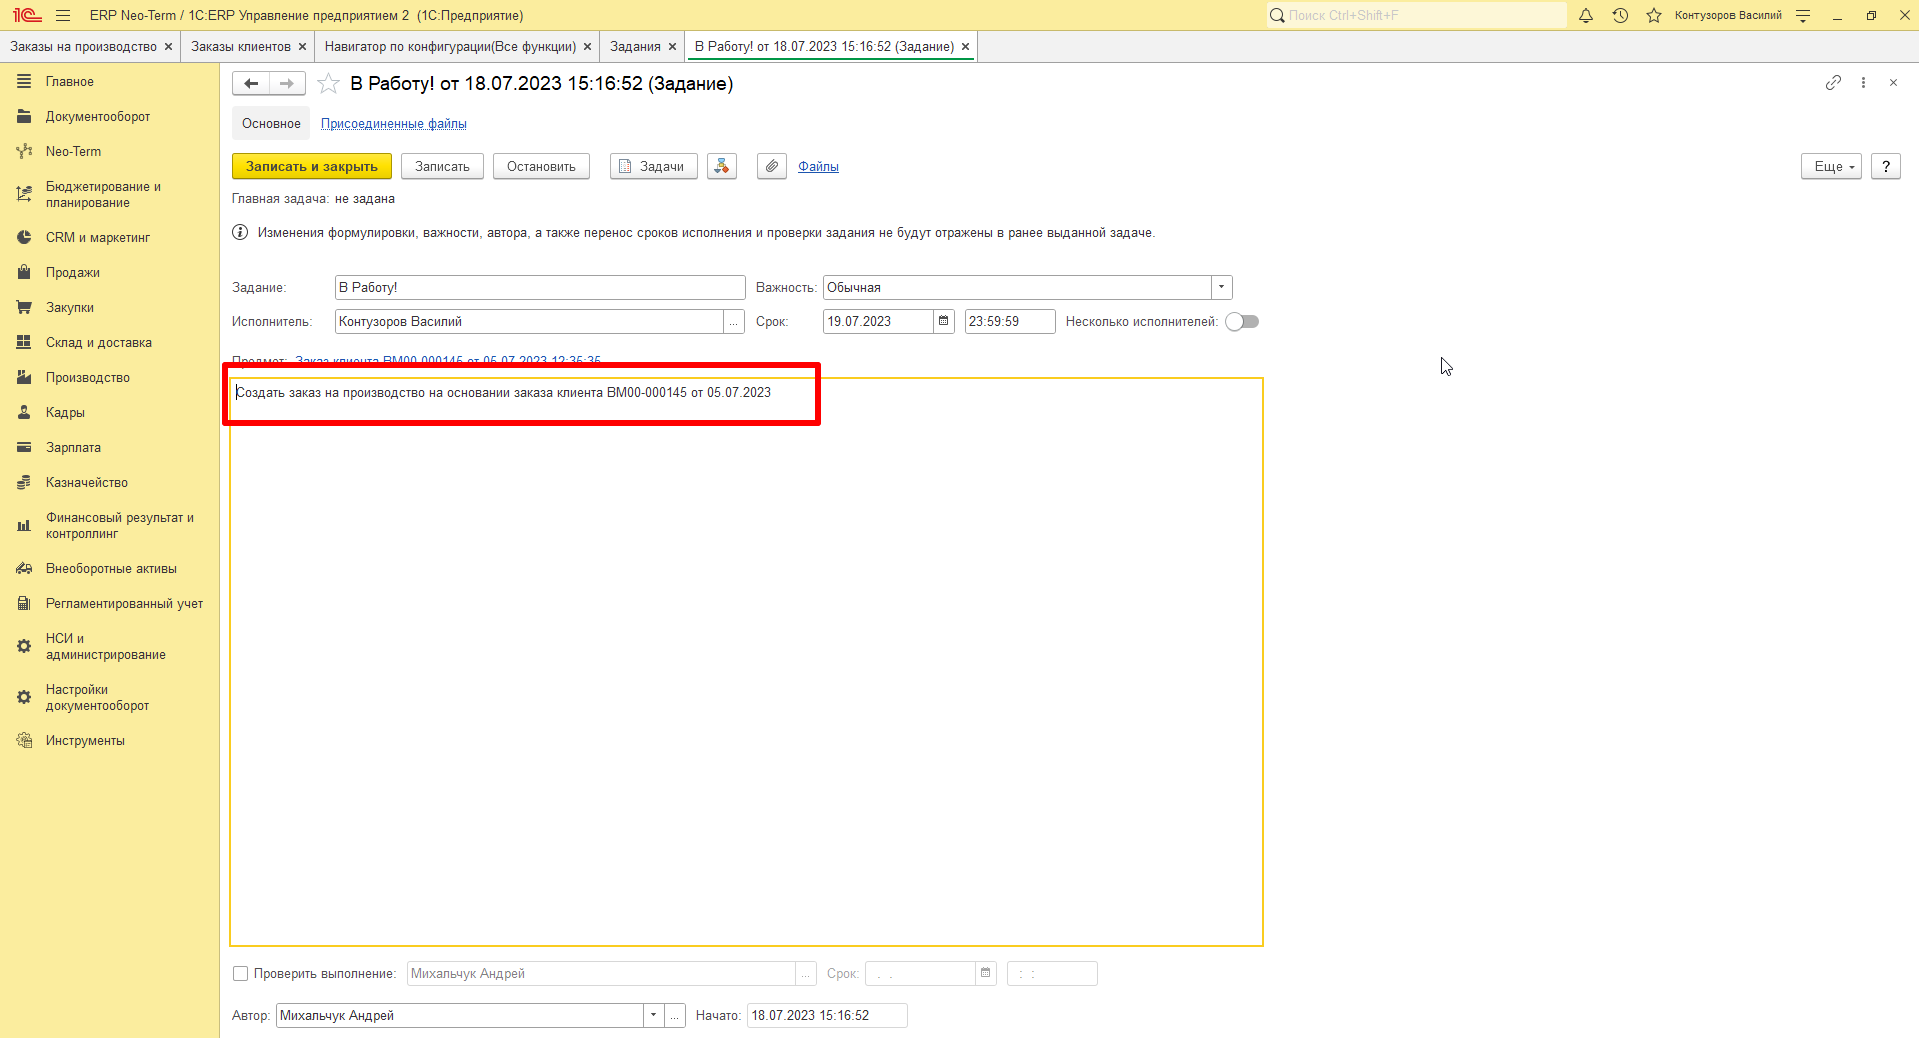
Task: Open help with the question mark button
Action: point(1885,166)
